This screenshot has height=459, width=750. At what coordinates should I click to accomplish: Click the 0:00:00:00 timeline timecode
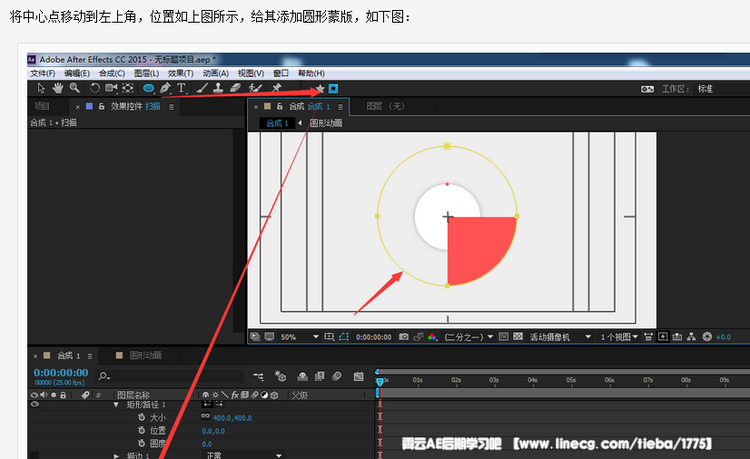click(62, 372)
